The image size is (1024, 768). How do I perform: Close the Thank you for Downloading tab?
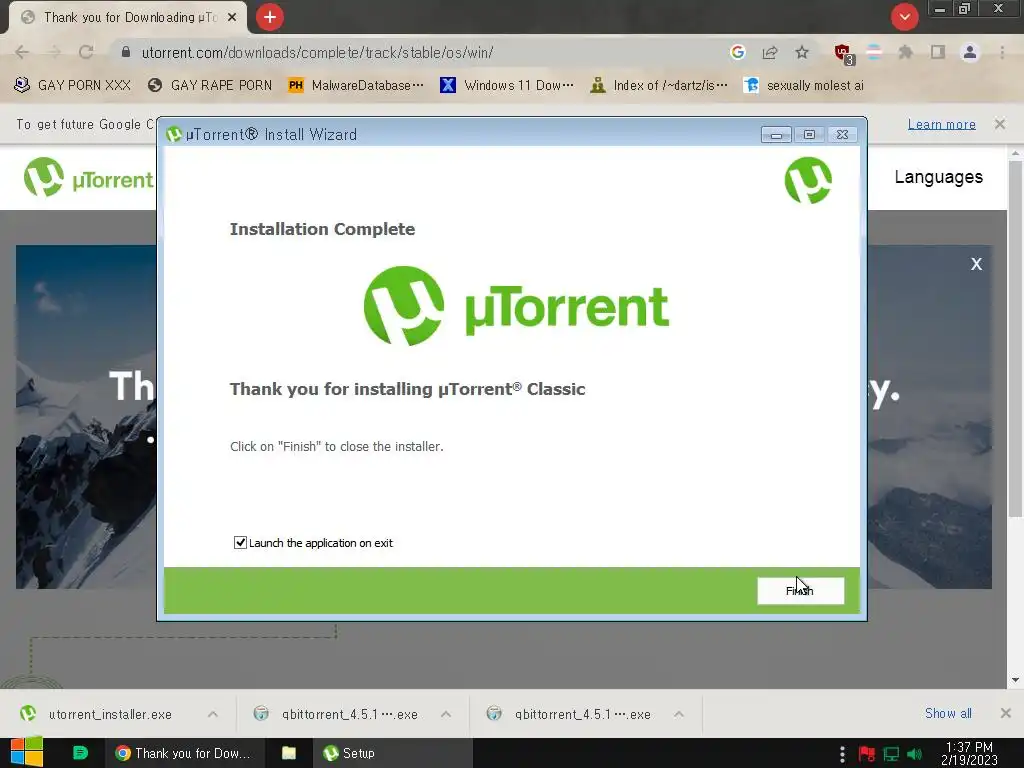[232, 17]
